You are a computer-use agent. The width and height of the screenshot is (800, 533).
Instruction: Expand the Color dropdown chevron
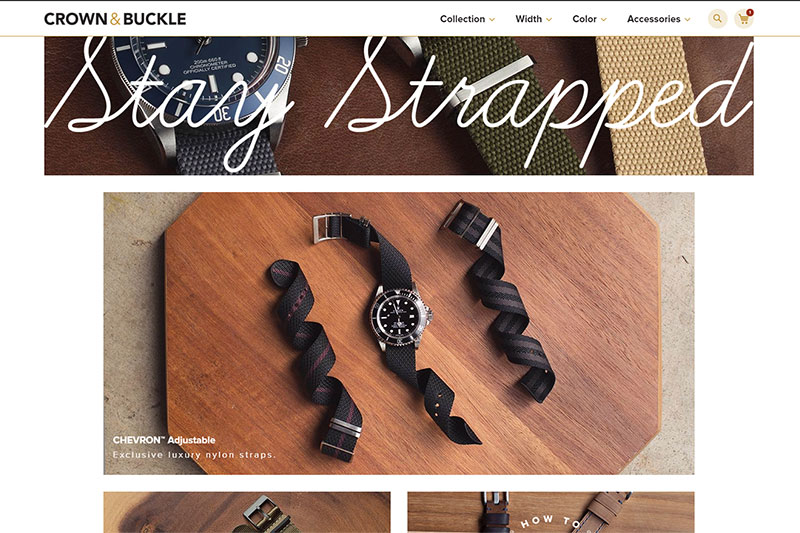click(604, 19)
